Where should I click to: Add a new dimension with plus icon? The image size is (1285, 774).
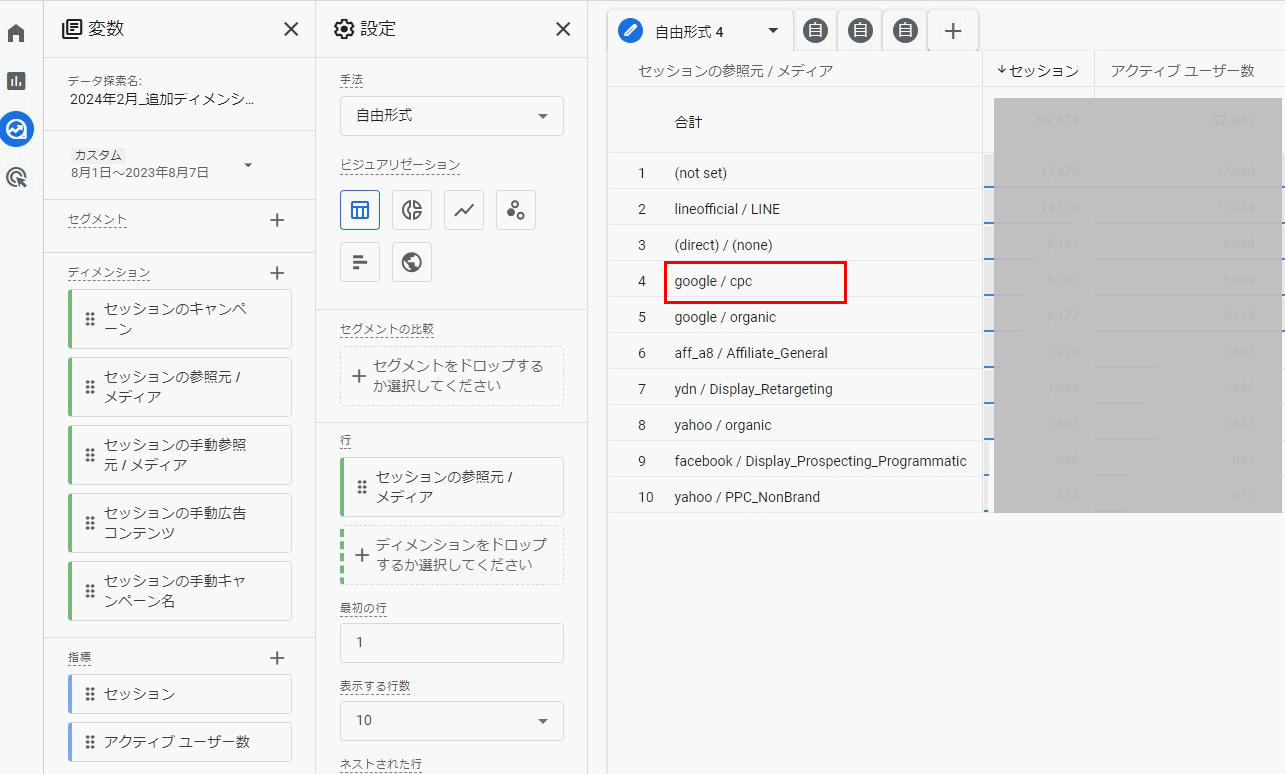tap(277, 273)
